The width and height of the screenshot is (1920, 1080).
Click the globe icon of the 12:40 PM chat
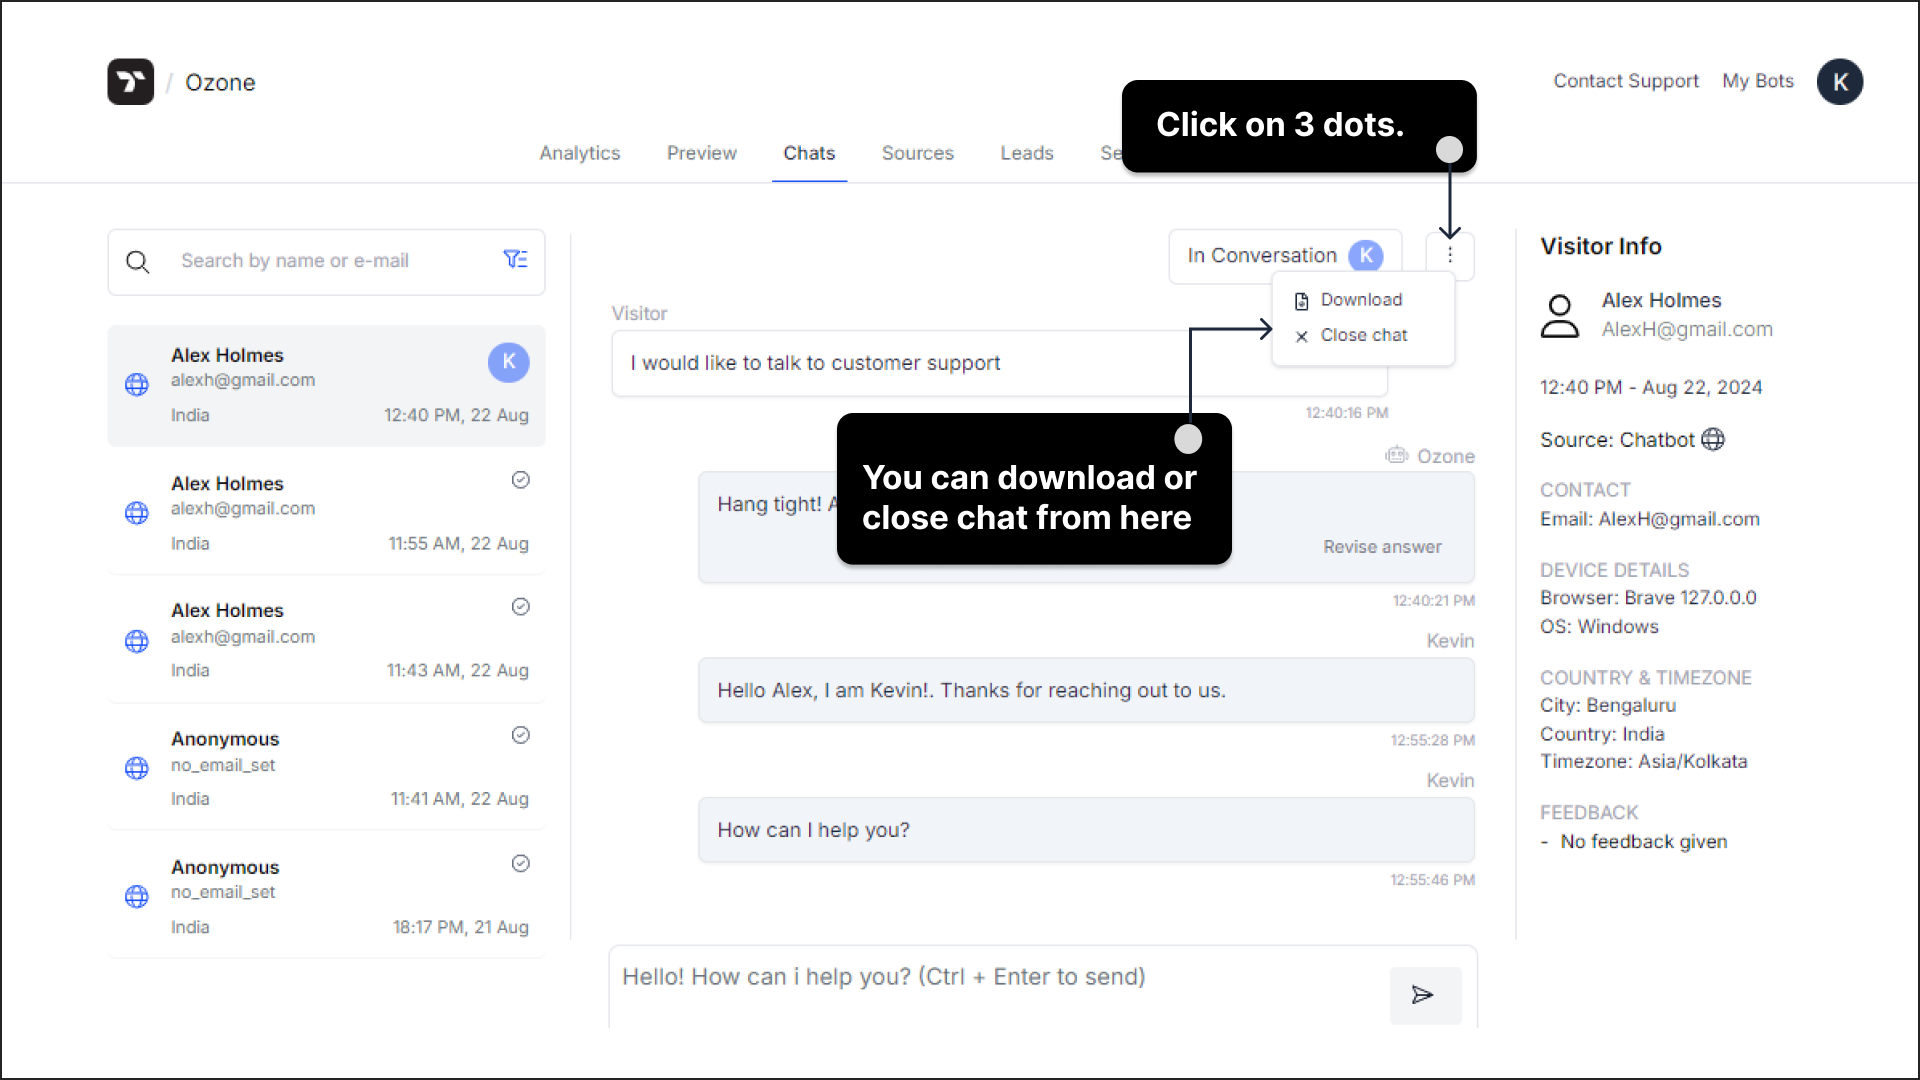point(137,385)
